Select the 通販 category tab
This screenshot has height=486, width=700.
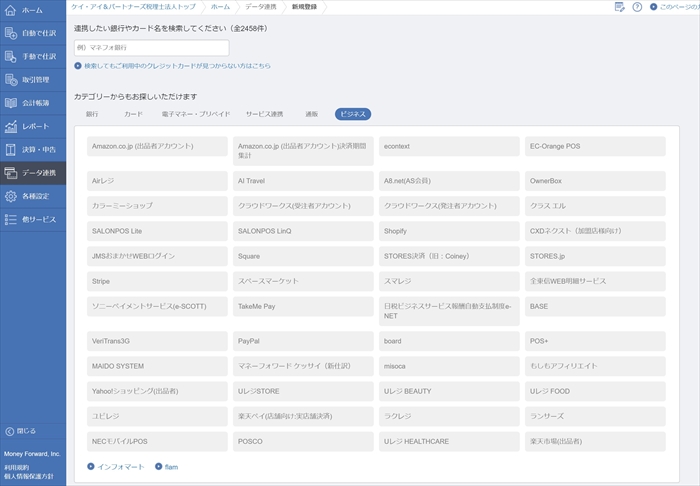tap(312, 114)
